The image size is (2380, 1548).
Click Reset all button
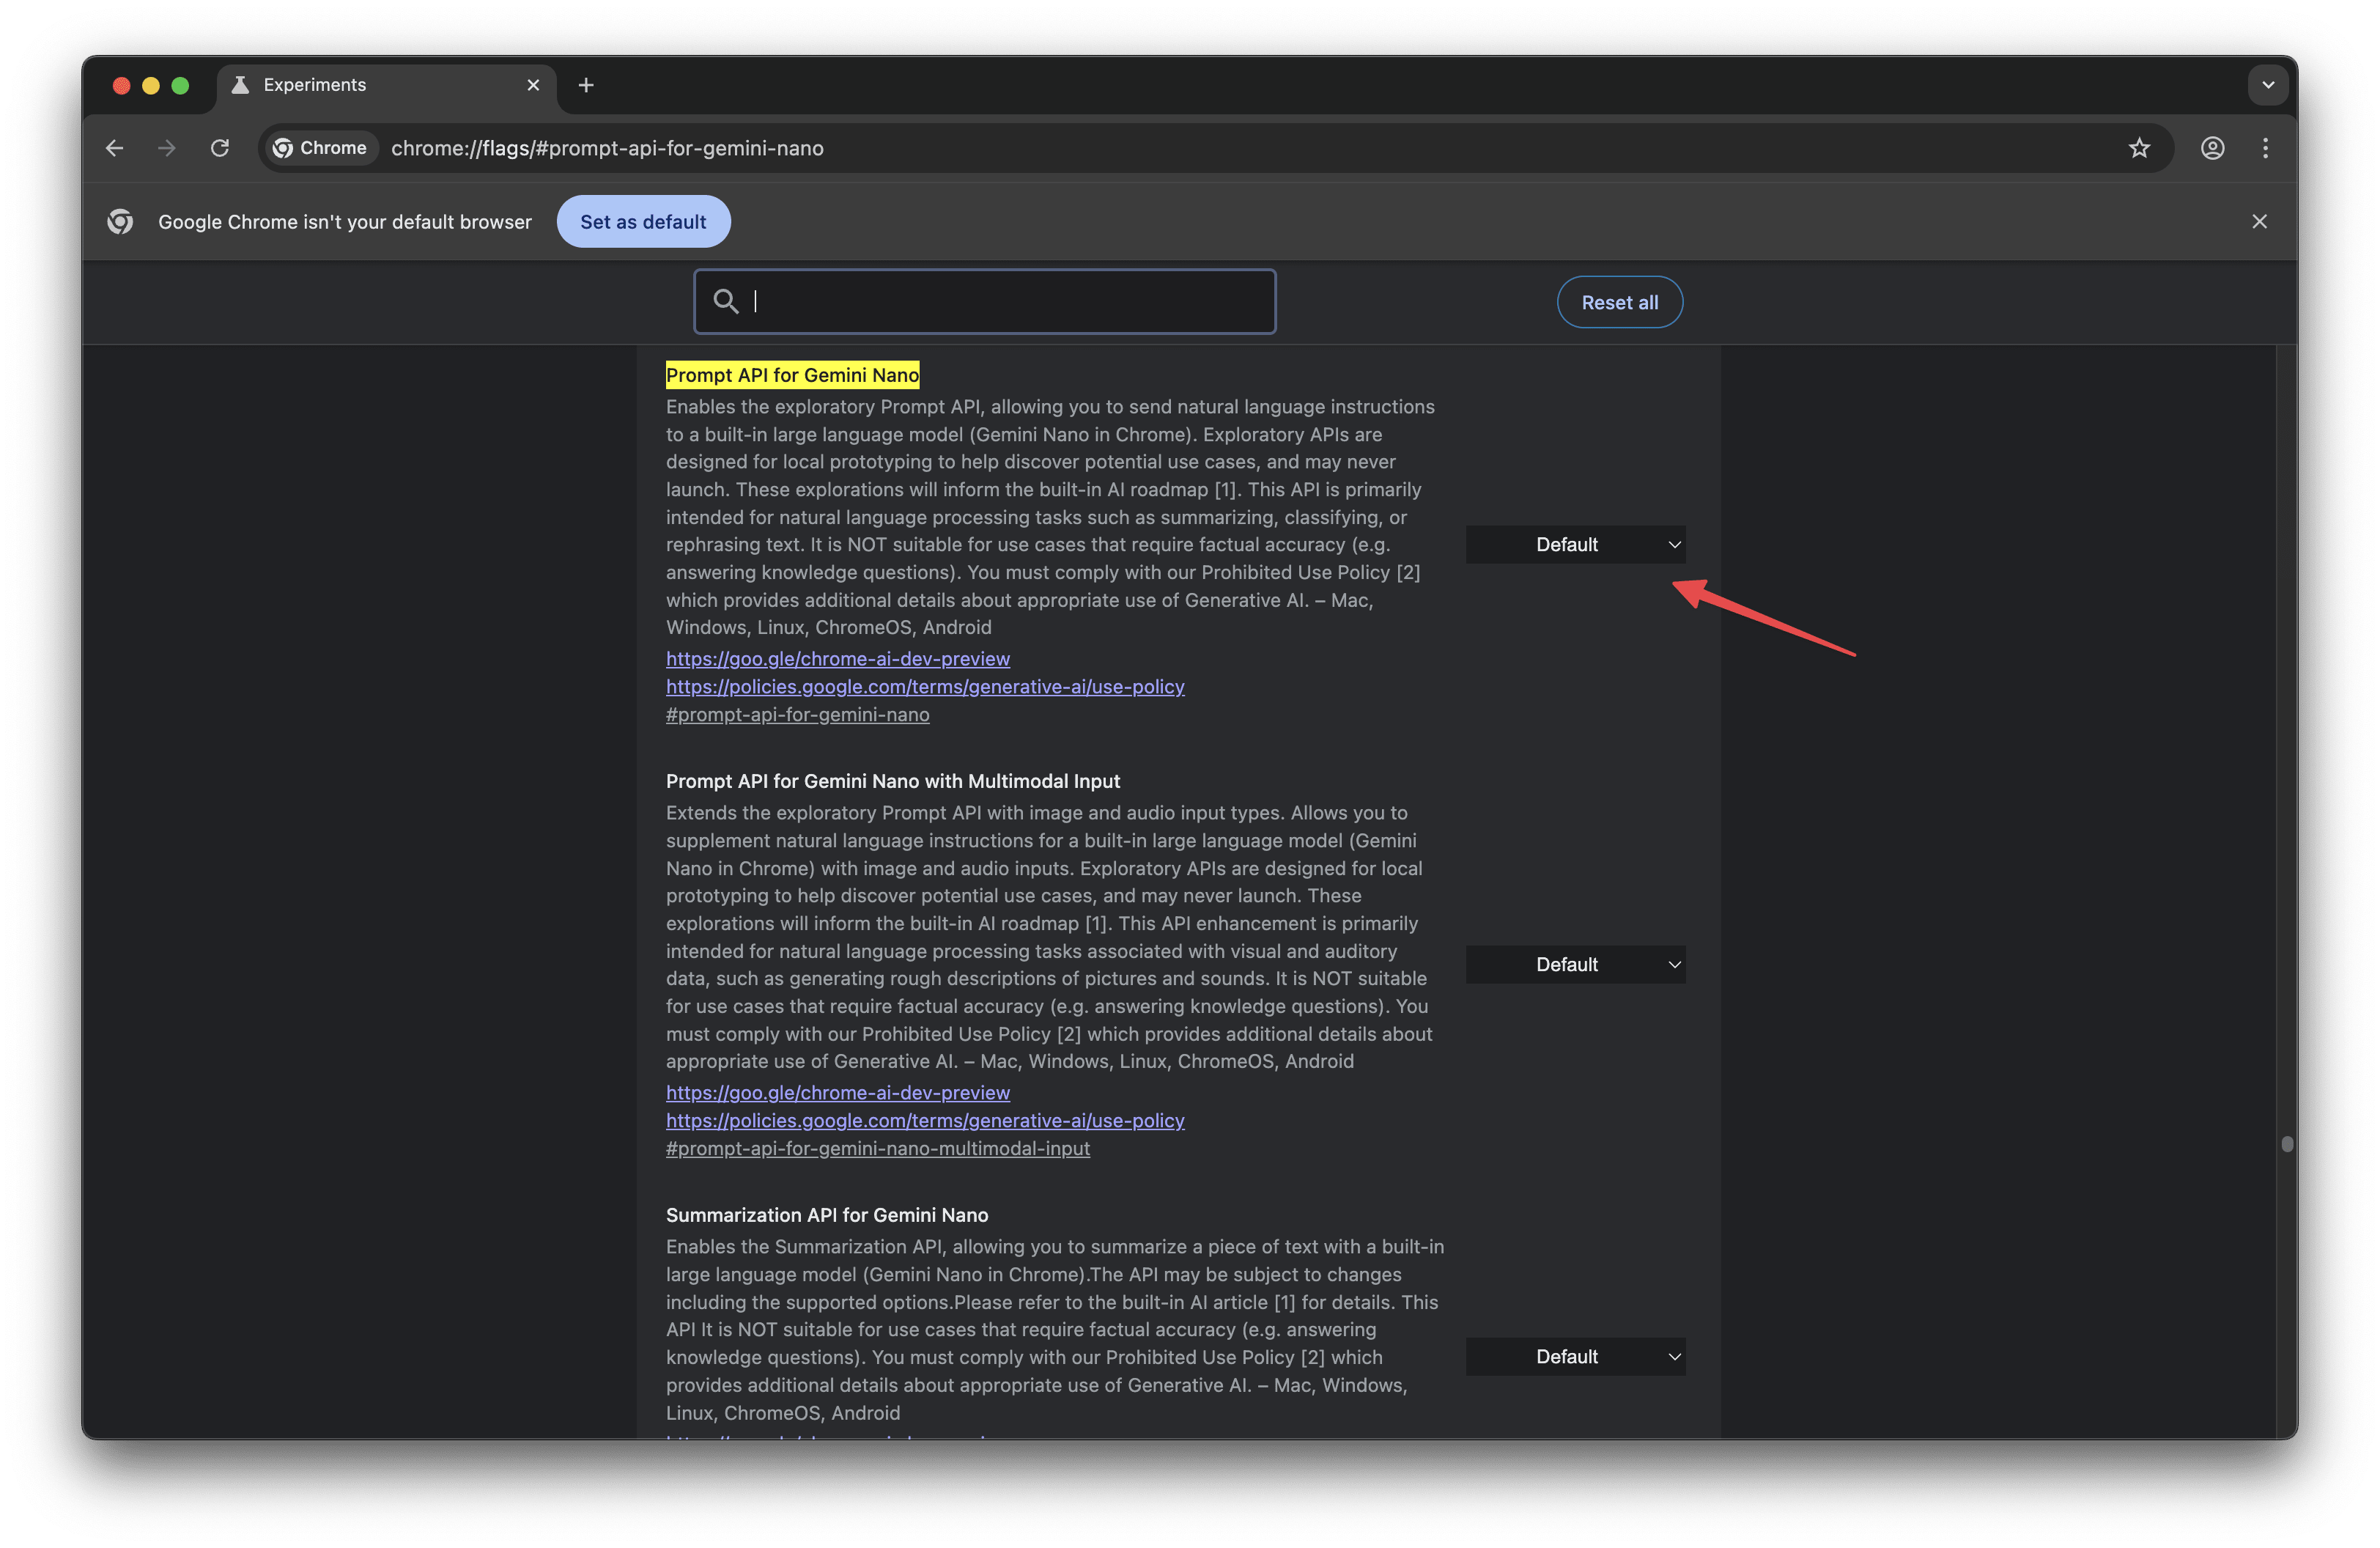[1619, 302]
